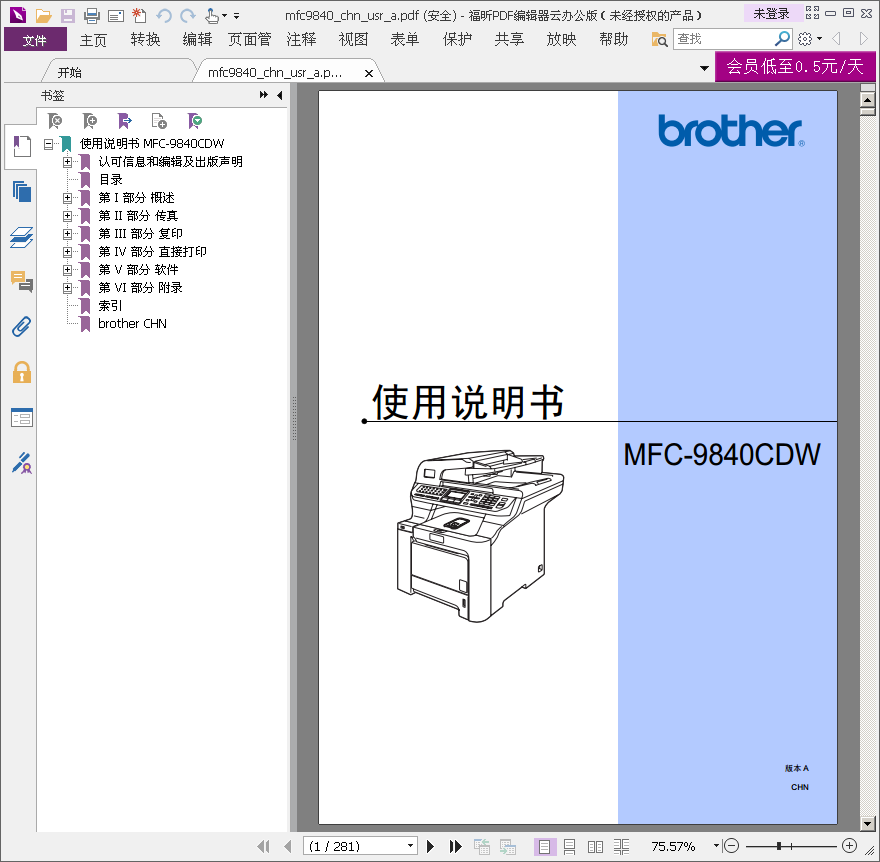Expand the 第 V 部分 软件 bookmark
Image resolution: width=880 pixels, height=862 pixels.
(67, 270)
